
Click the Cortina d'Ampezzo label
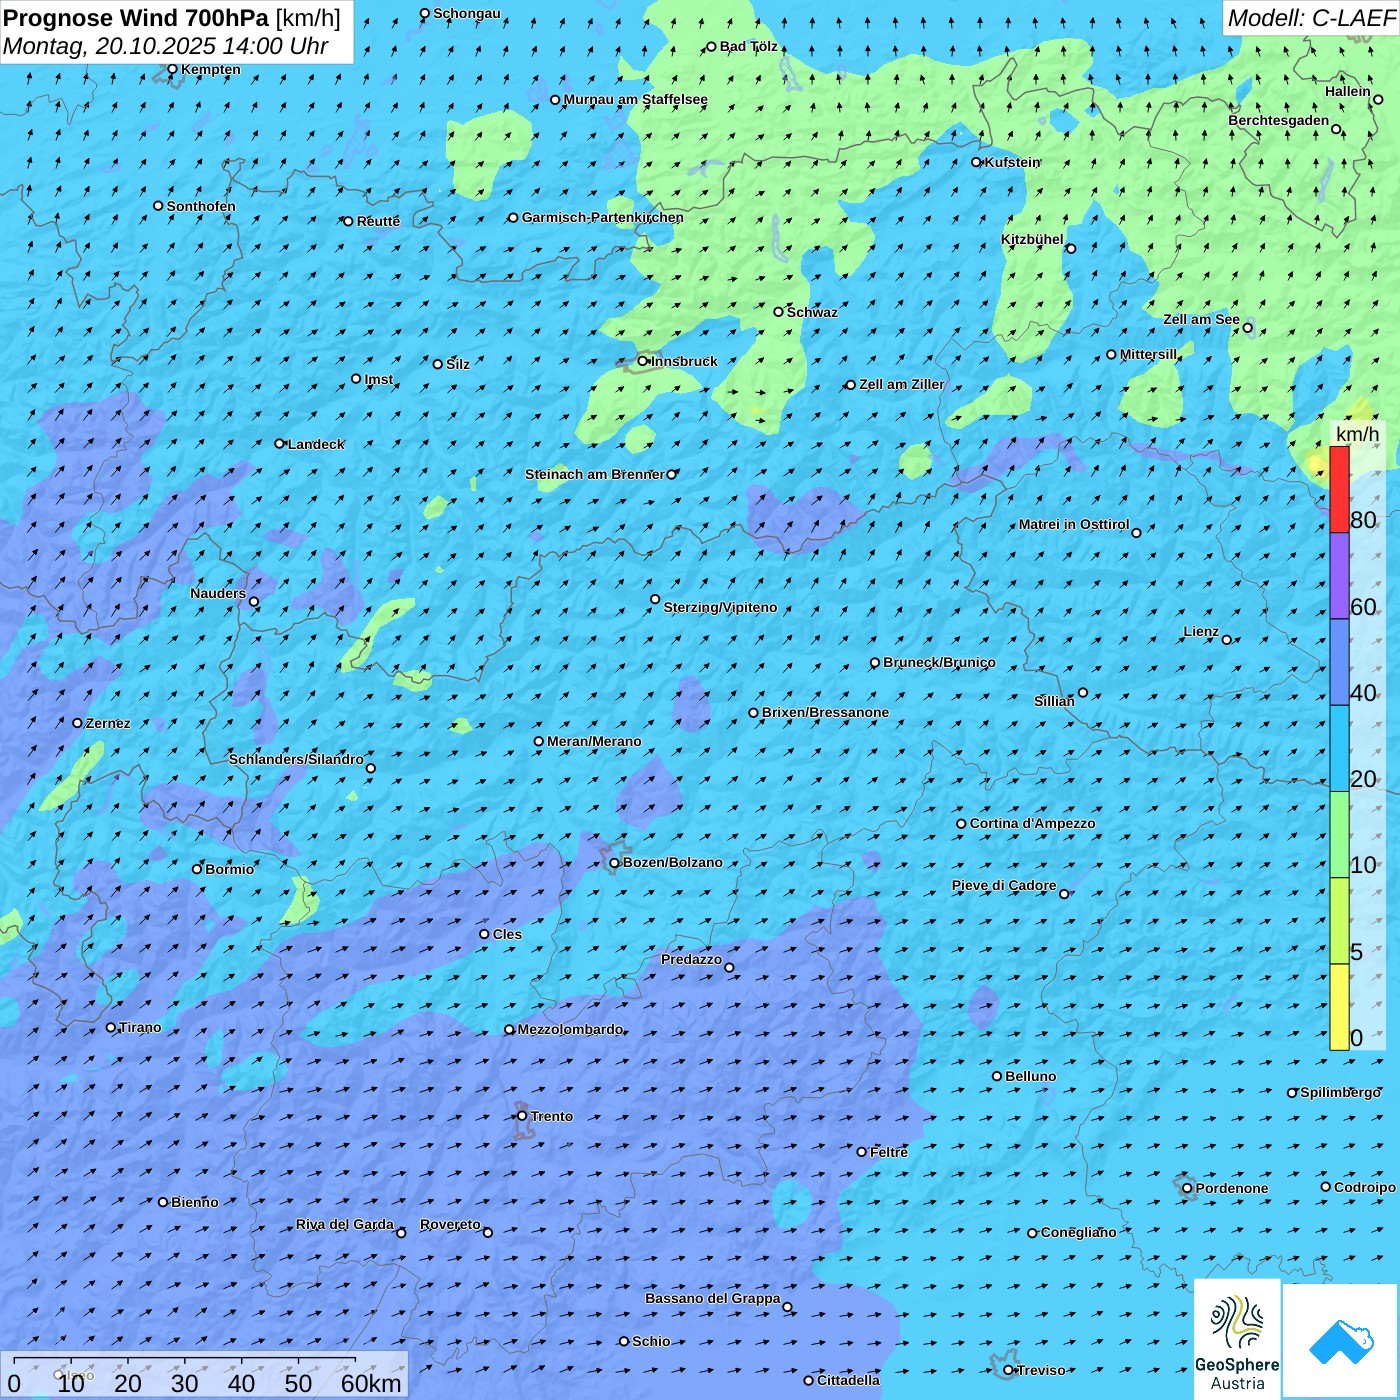coord(1033,823)
